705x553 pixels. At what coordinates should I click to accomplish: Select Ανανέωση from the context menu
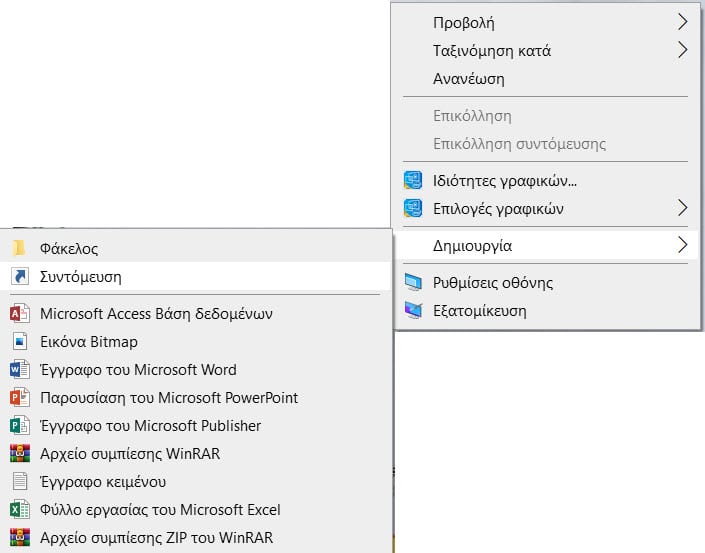pyautogui.click(x=468, y=78)
